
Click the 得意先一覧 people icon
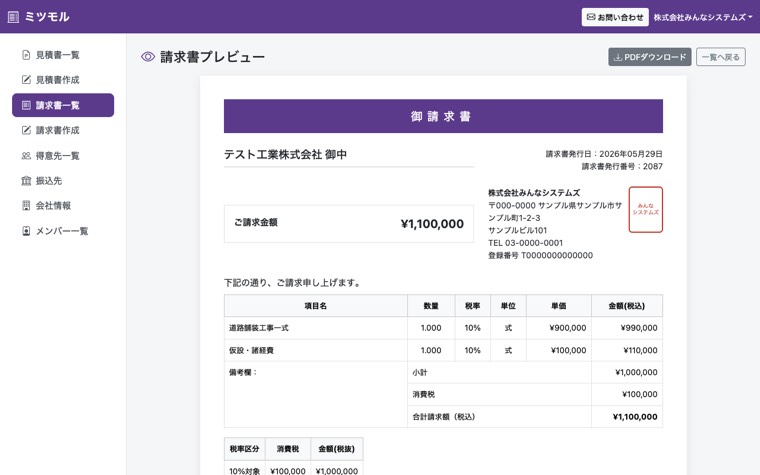tap(26, 156)
